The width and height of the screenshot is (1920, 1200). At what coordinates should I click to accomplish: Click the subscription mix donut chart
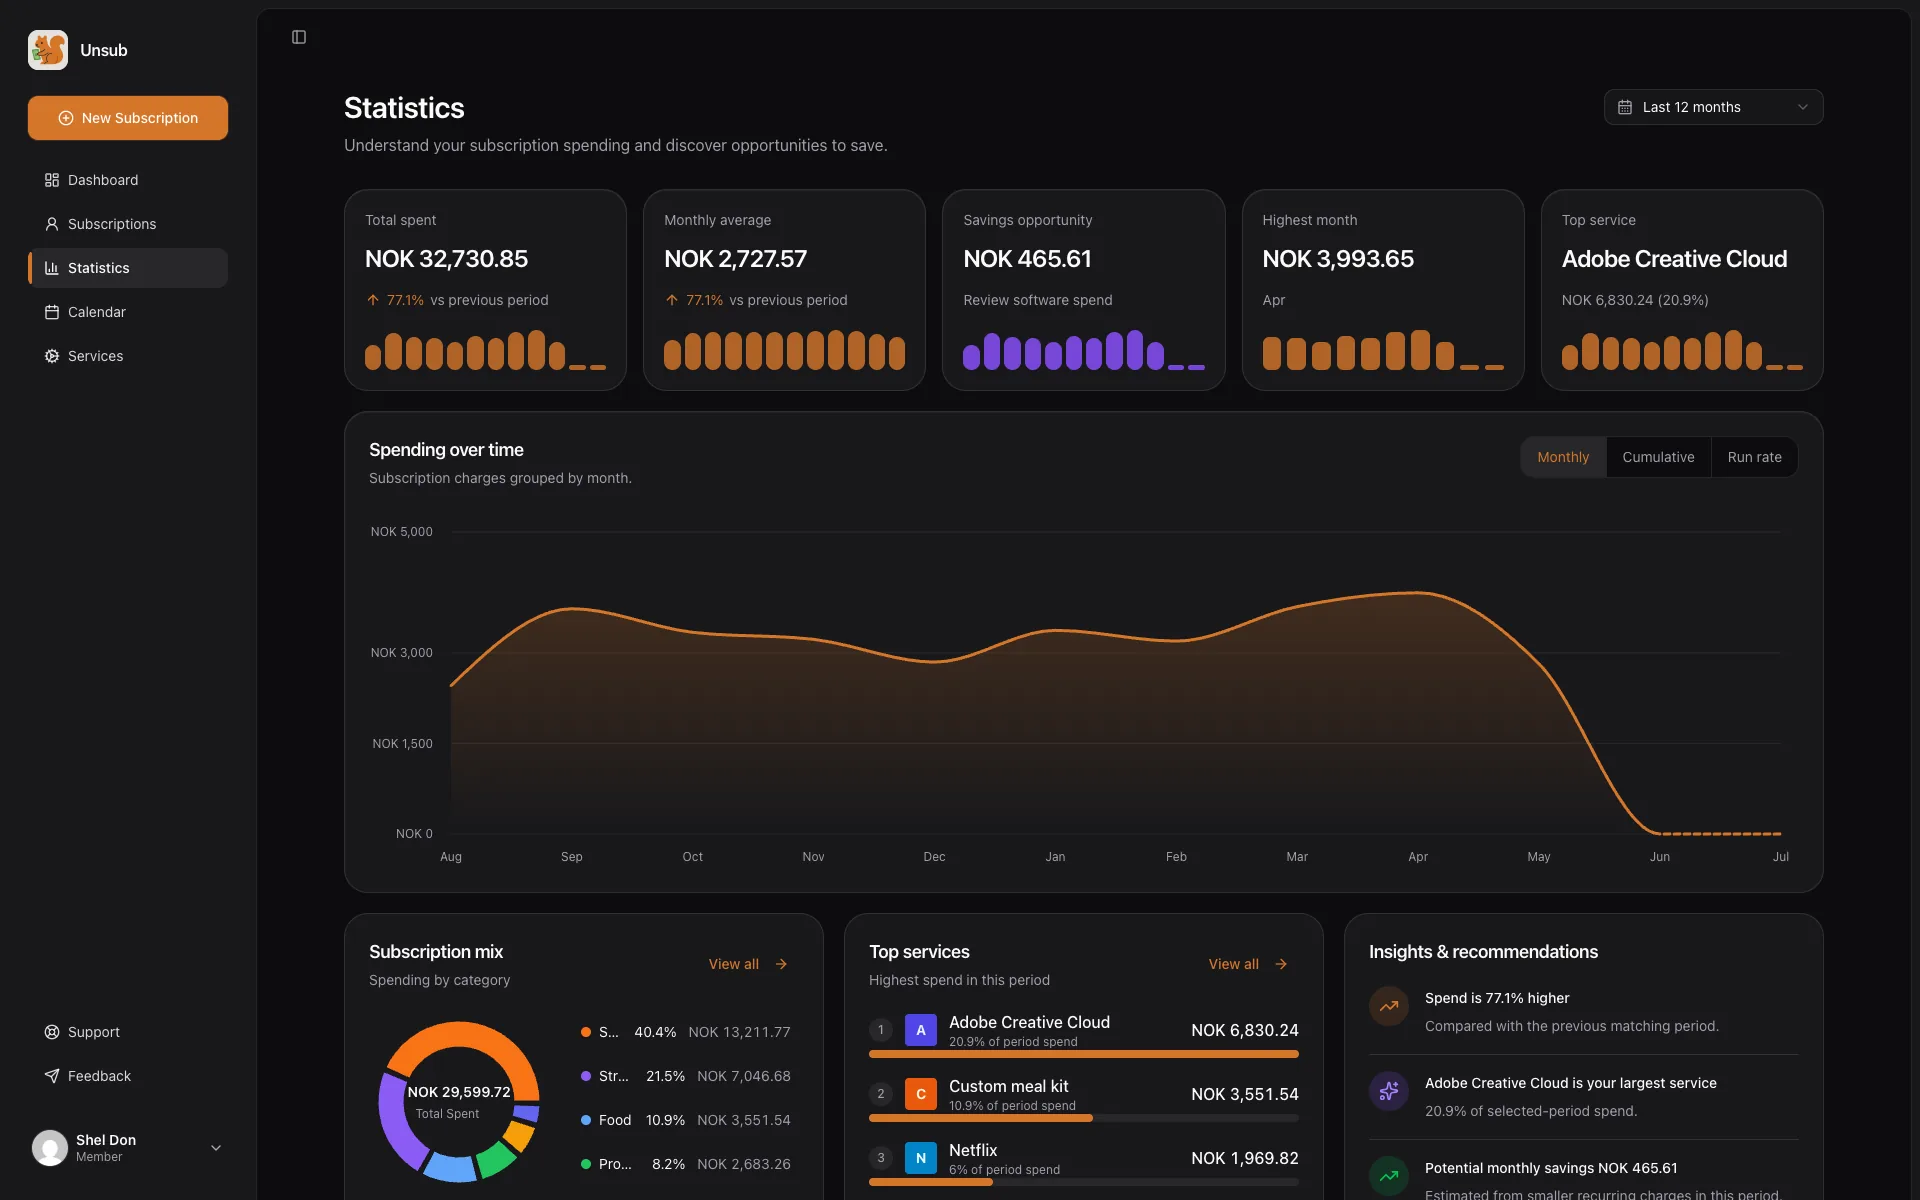pos(459,1102)
